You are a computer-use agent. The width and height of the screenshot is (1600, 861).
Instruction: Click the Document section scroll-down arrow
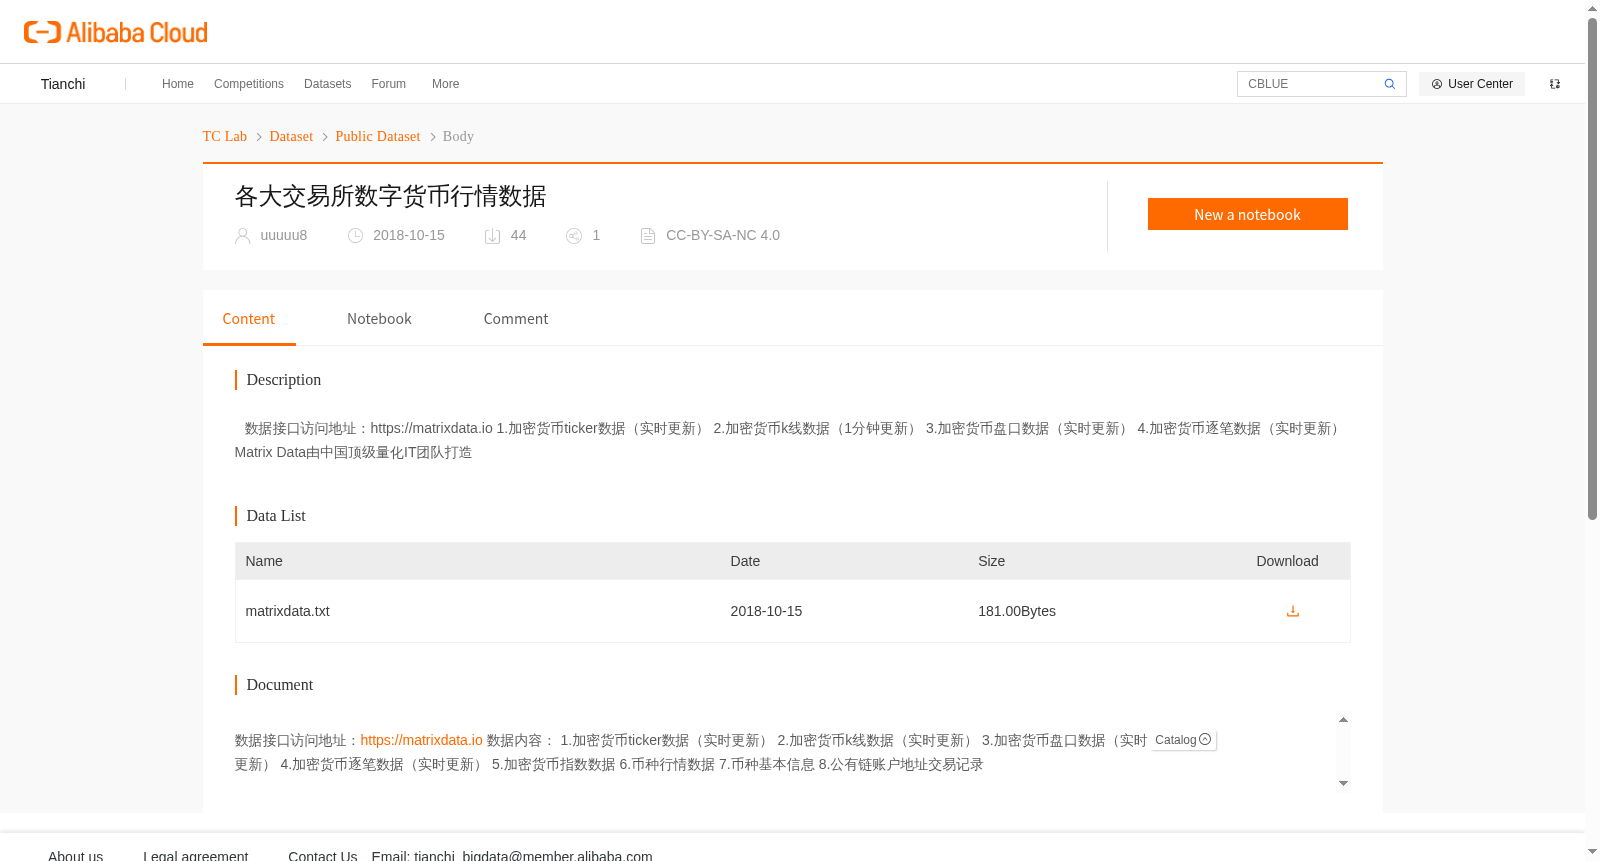point(1343,783)
